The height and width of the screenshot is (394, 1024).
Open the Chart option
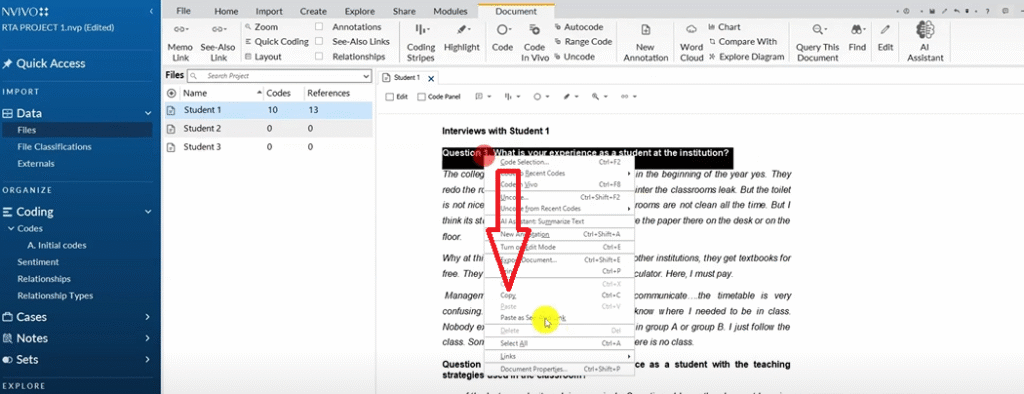[725, 27]
